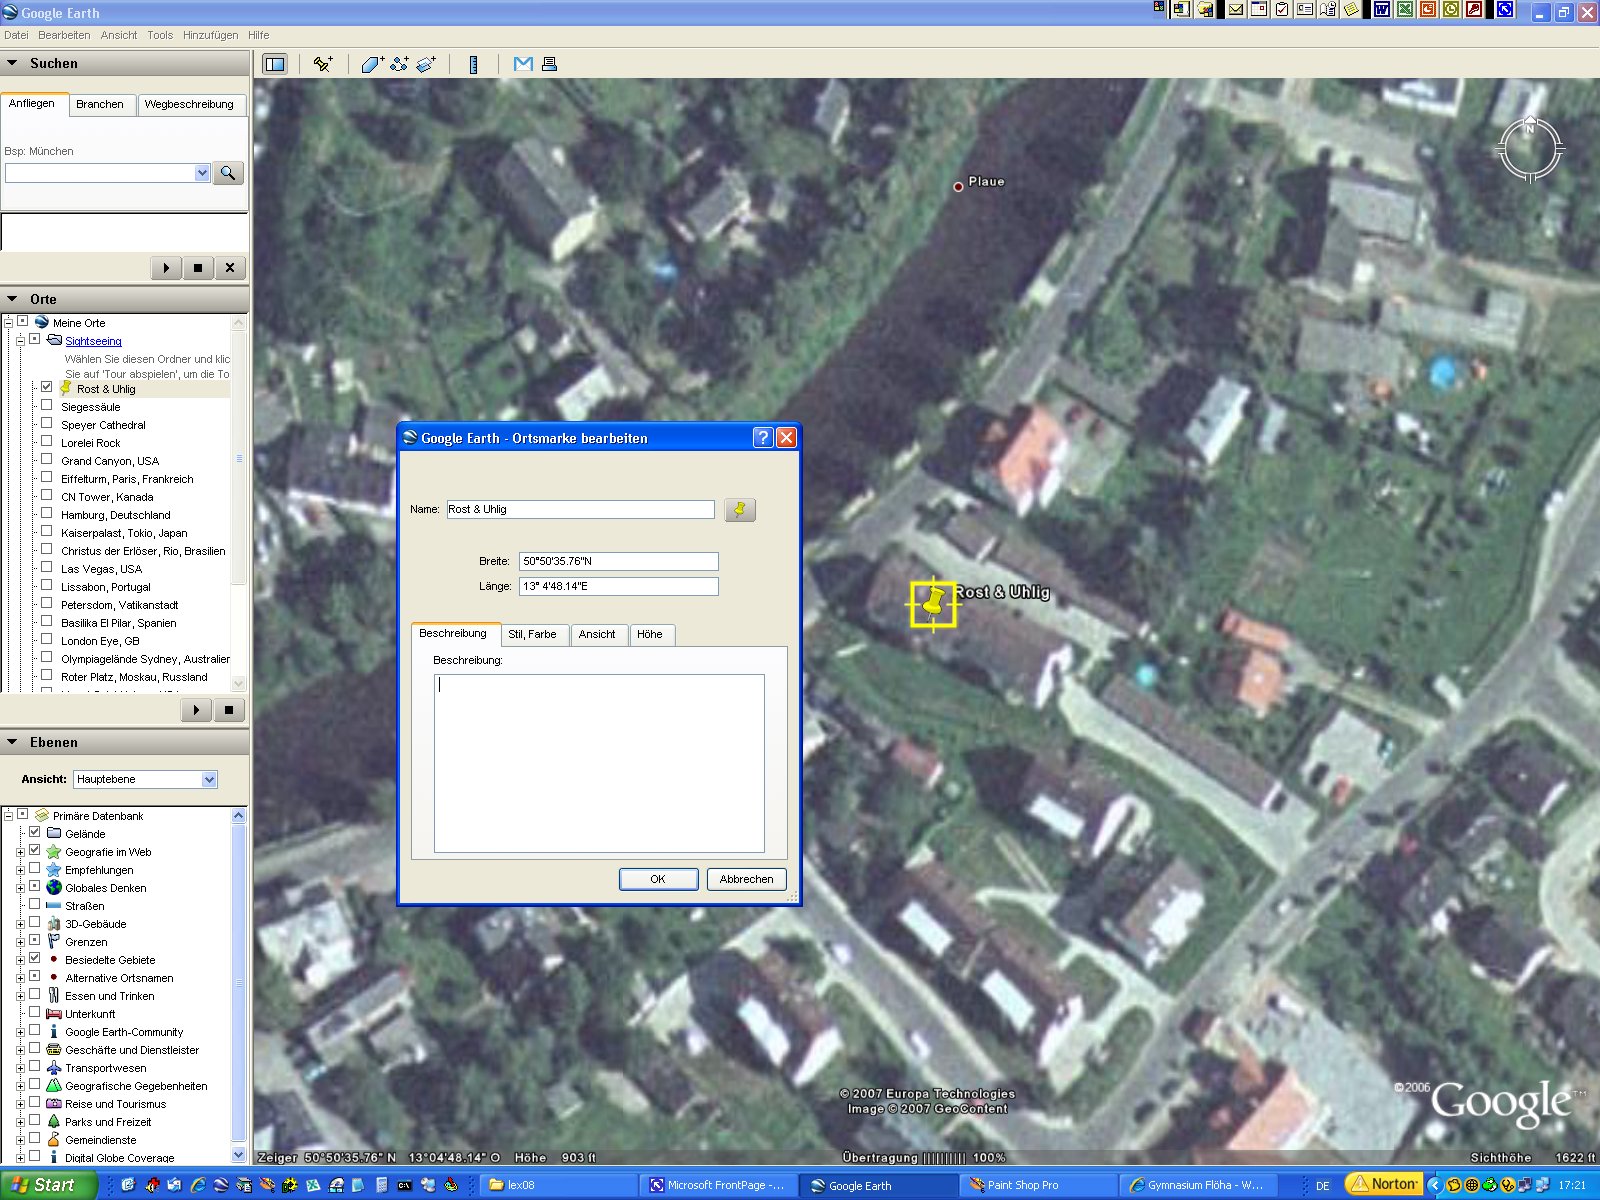Click inside the Beschreibung text area
The image size is (1600, 1200).
(599, 763)
